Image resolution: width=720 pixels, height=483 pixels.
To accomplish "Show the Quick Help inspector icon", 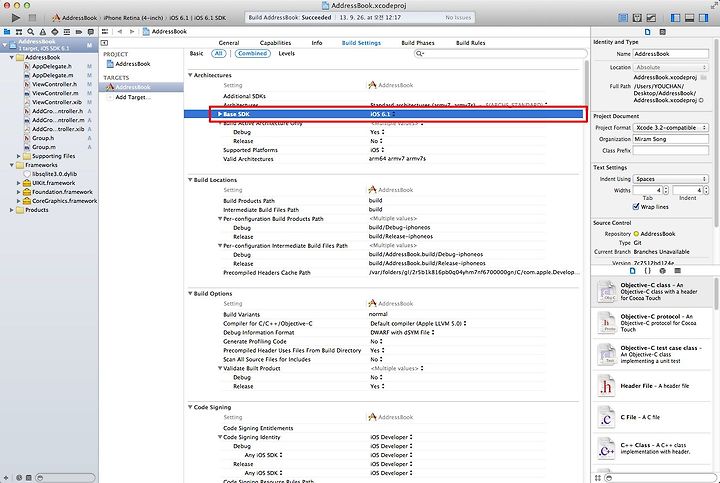I will coord(662,32).
